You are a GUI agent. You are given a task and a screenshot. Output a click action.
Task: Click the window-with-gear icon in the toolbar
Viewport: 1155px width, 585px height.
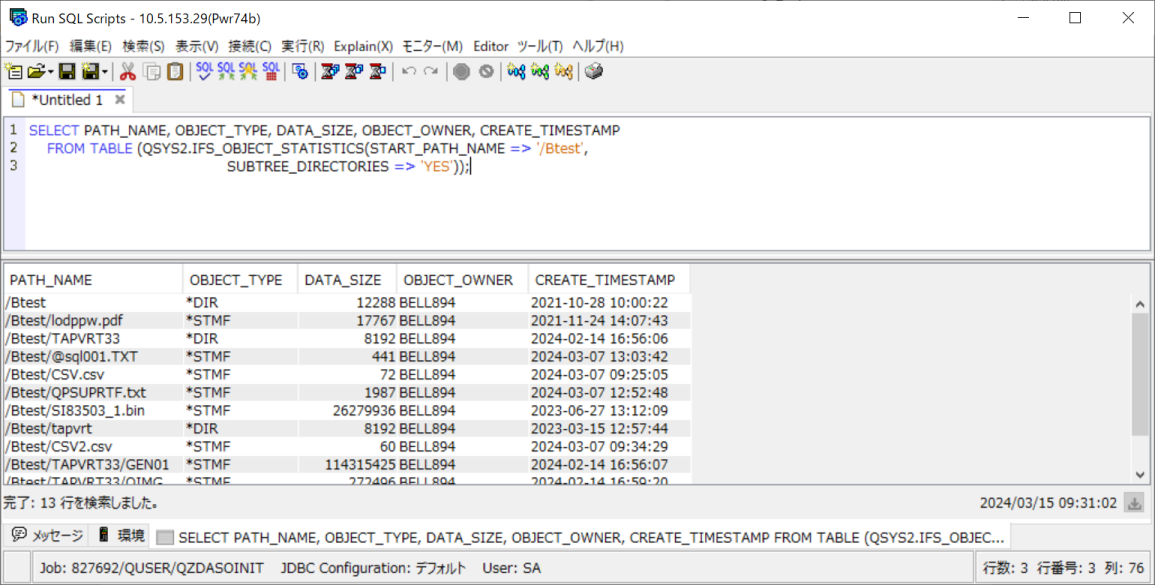coord(300,71)
